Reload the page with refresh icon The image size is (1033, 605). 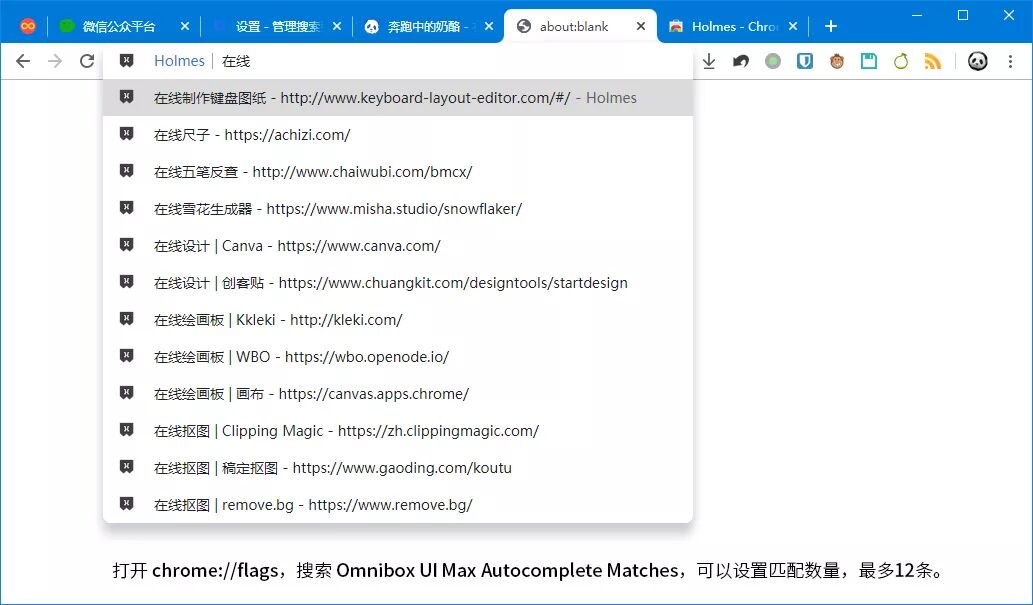[87, 61]
